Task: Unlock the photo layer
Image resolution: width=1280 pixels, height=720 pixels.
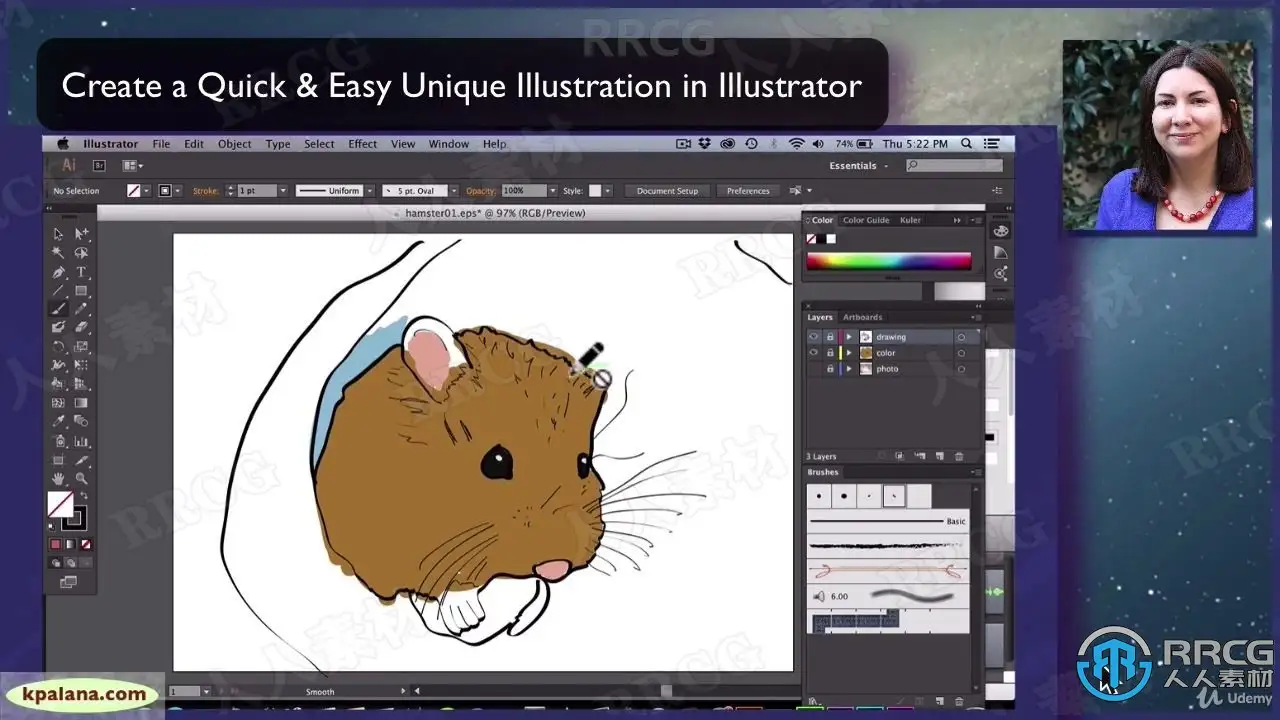Action: click(830, 369)
